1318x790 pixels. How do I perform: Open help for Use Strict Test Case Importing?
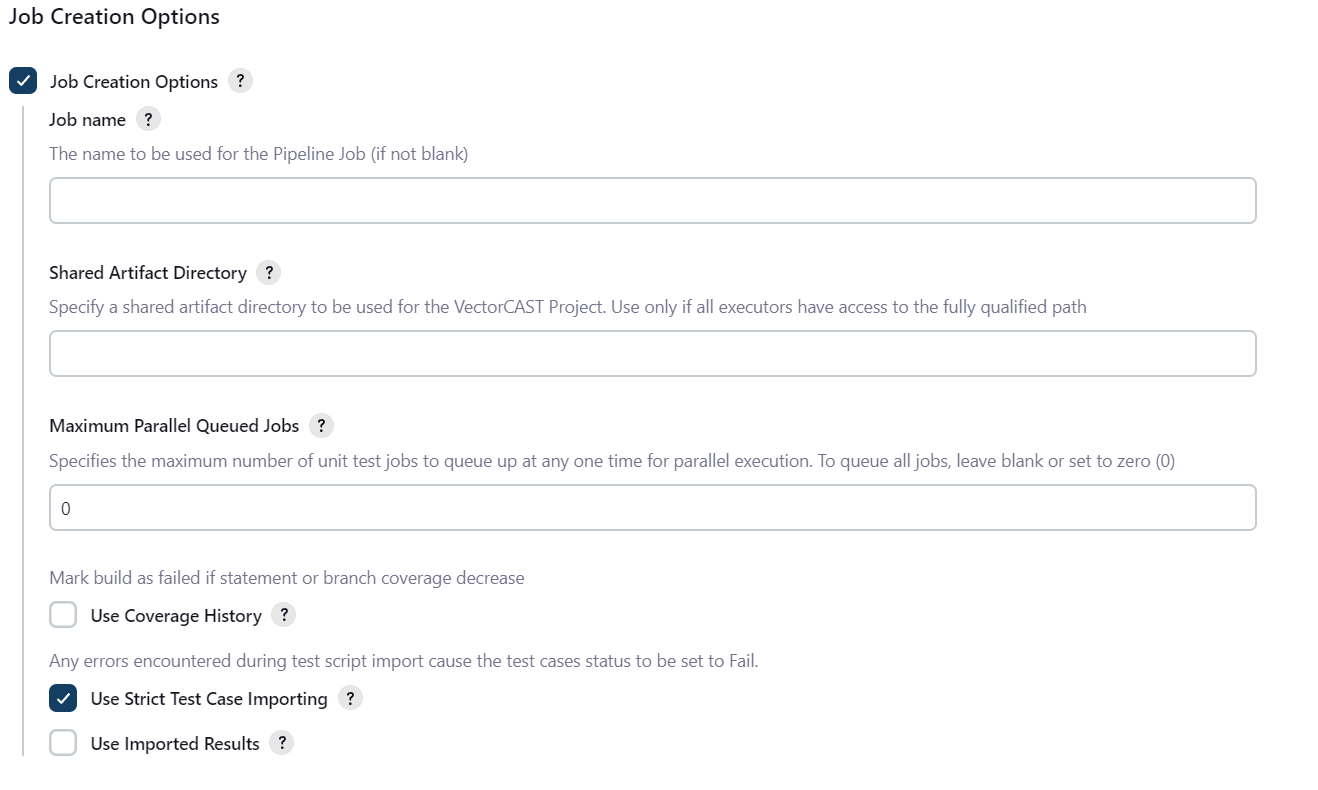[x=350, y=698]
